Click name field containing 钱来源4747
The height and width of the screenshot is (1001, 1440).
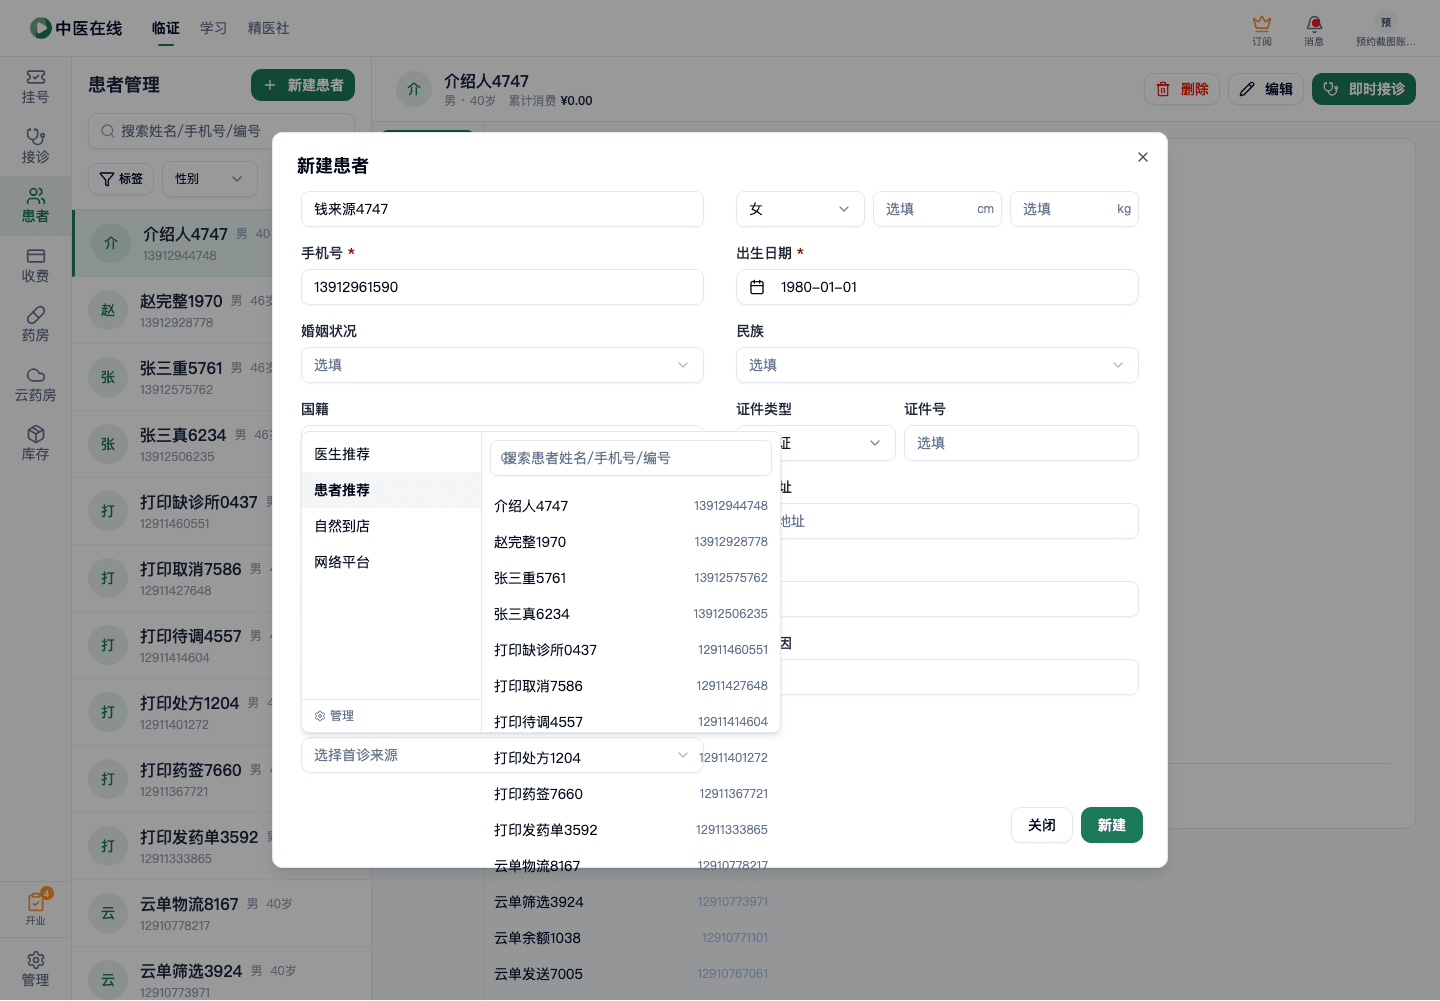coord(502,209)
